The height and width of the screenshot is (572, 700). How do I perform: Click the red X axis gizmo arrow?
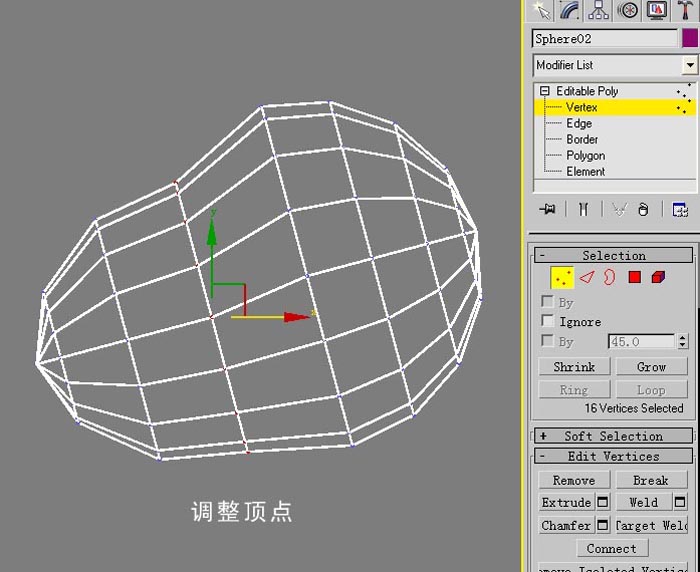point(296,317)
